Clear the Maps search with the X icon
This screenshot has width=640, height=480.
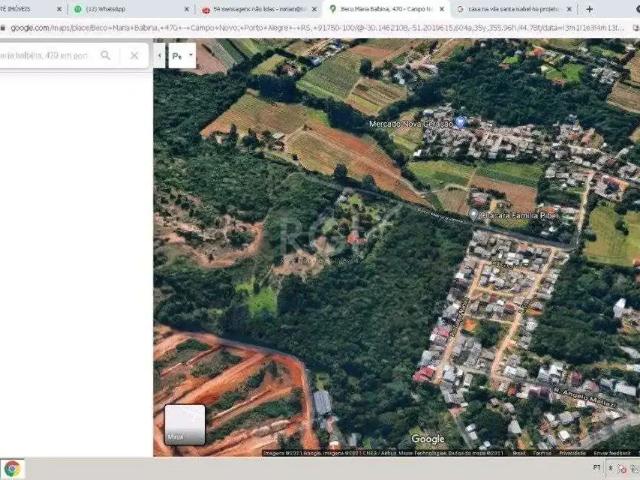[134, 55]
